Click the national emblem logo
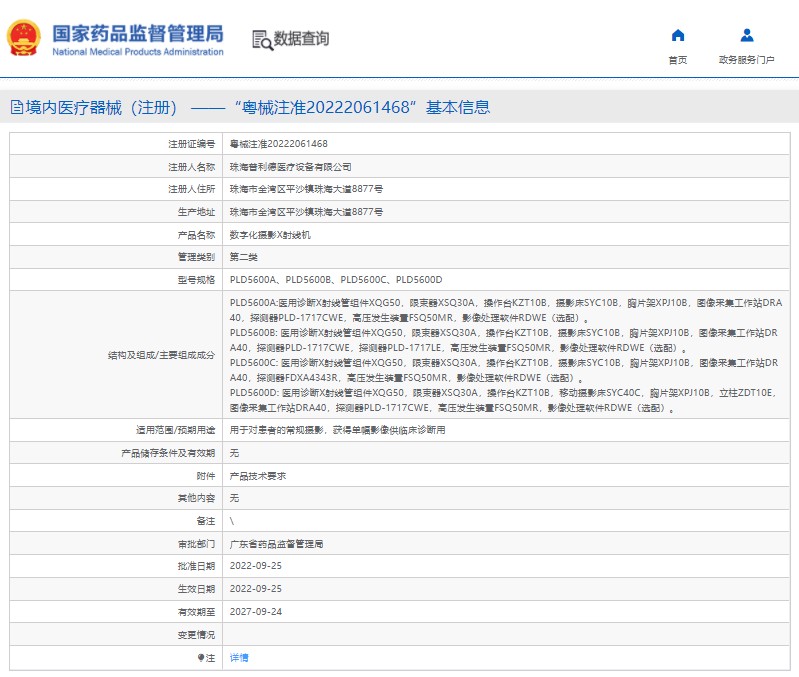Image resolution: width=799 pixels, height=677 pixels. [24, 38]
